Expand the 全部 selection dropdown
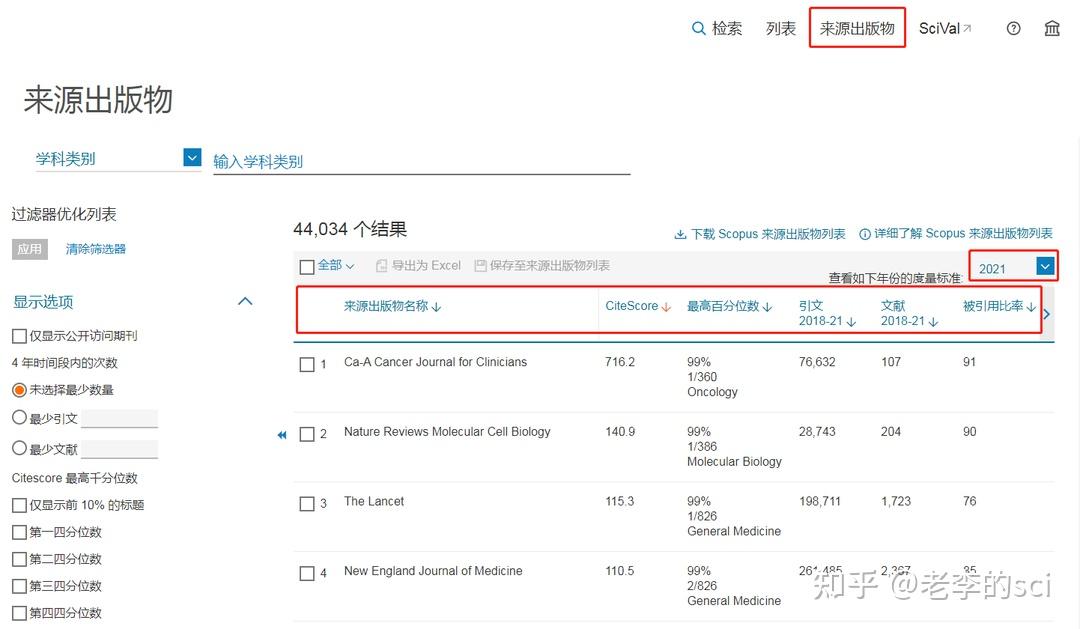Viewport: 1080px width, 629px height. pos(348,266)
